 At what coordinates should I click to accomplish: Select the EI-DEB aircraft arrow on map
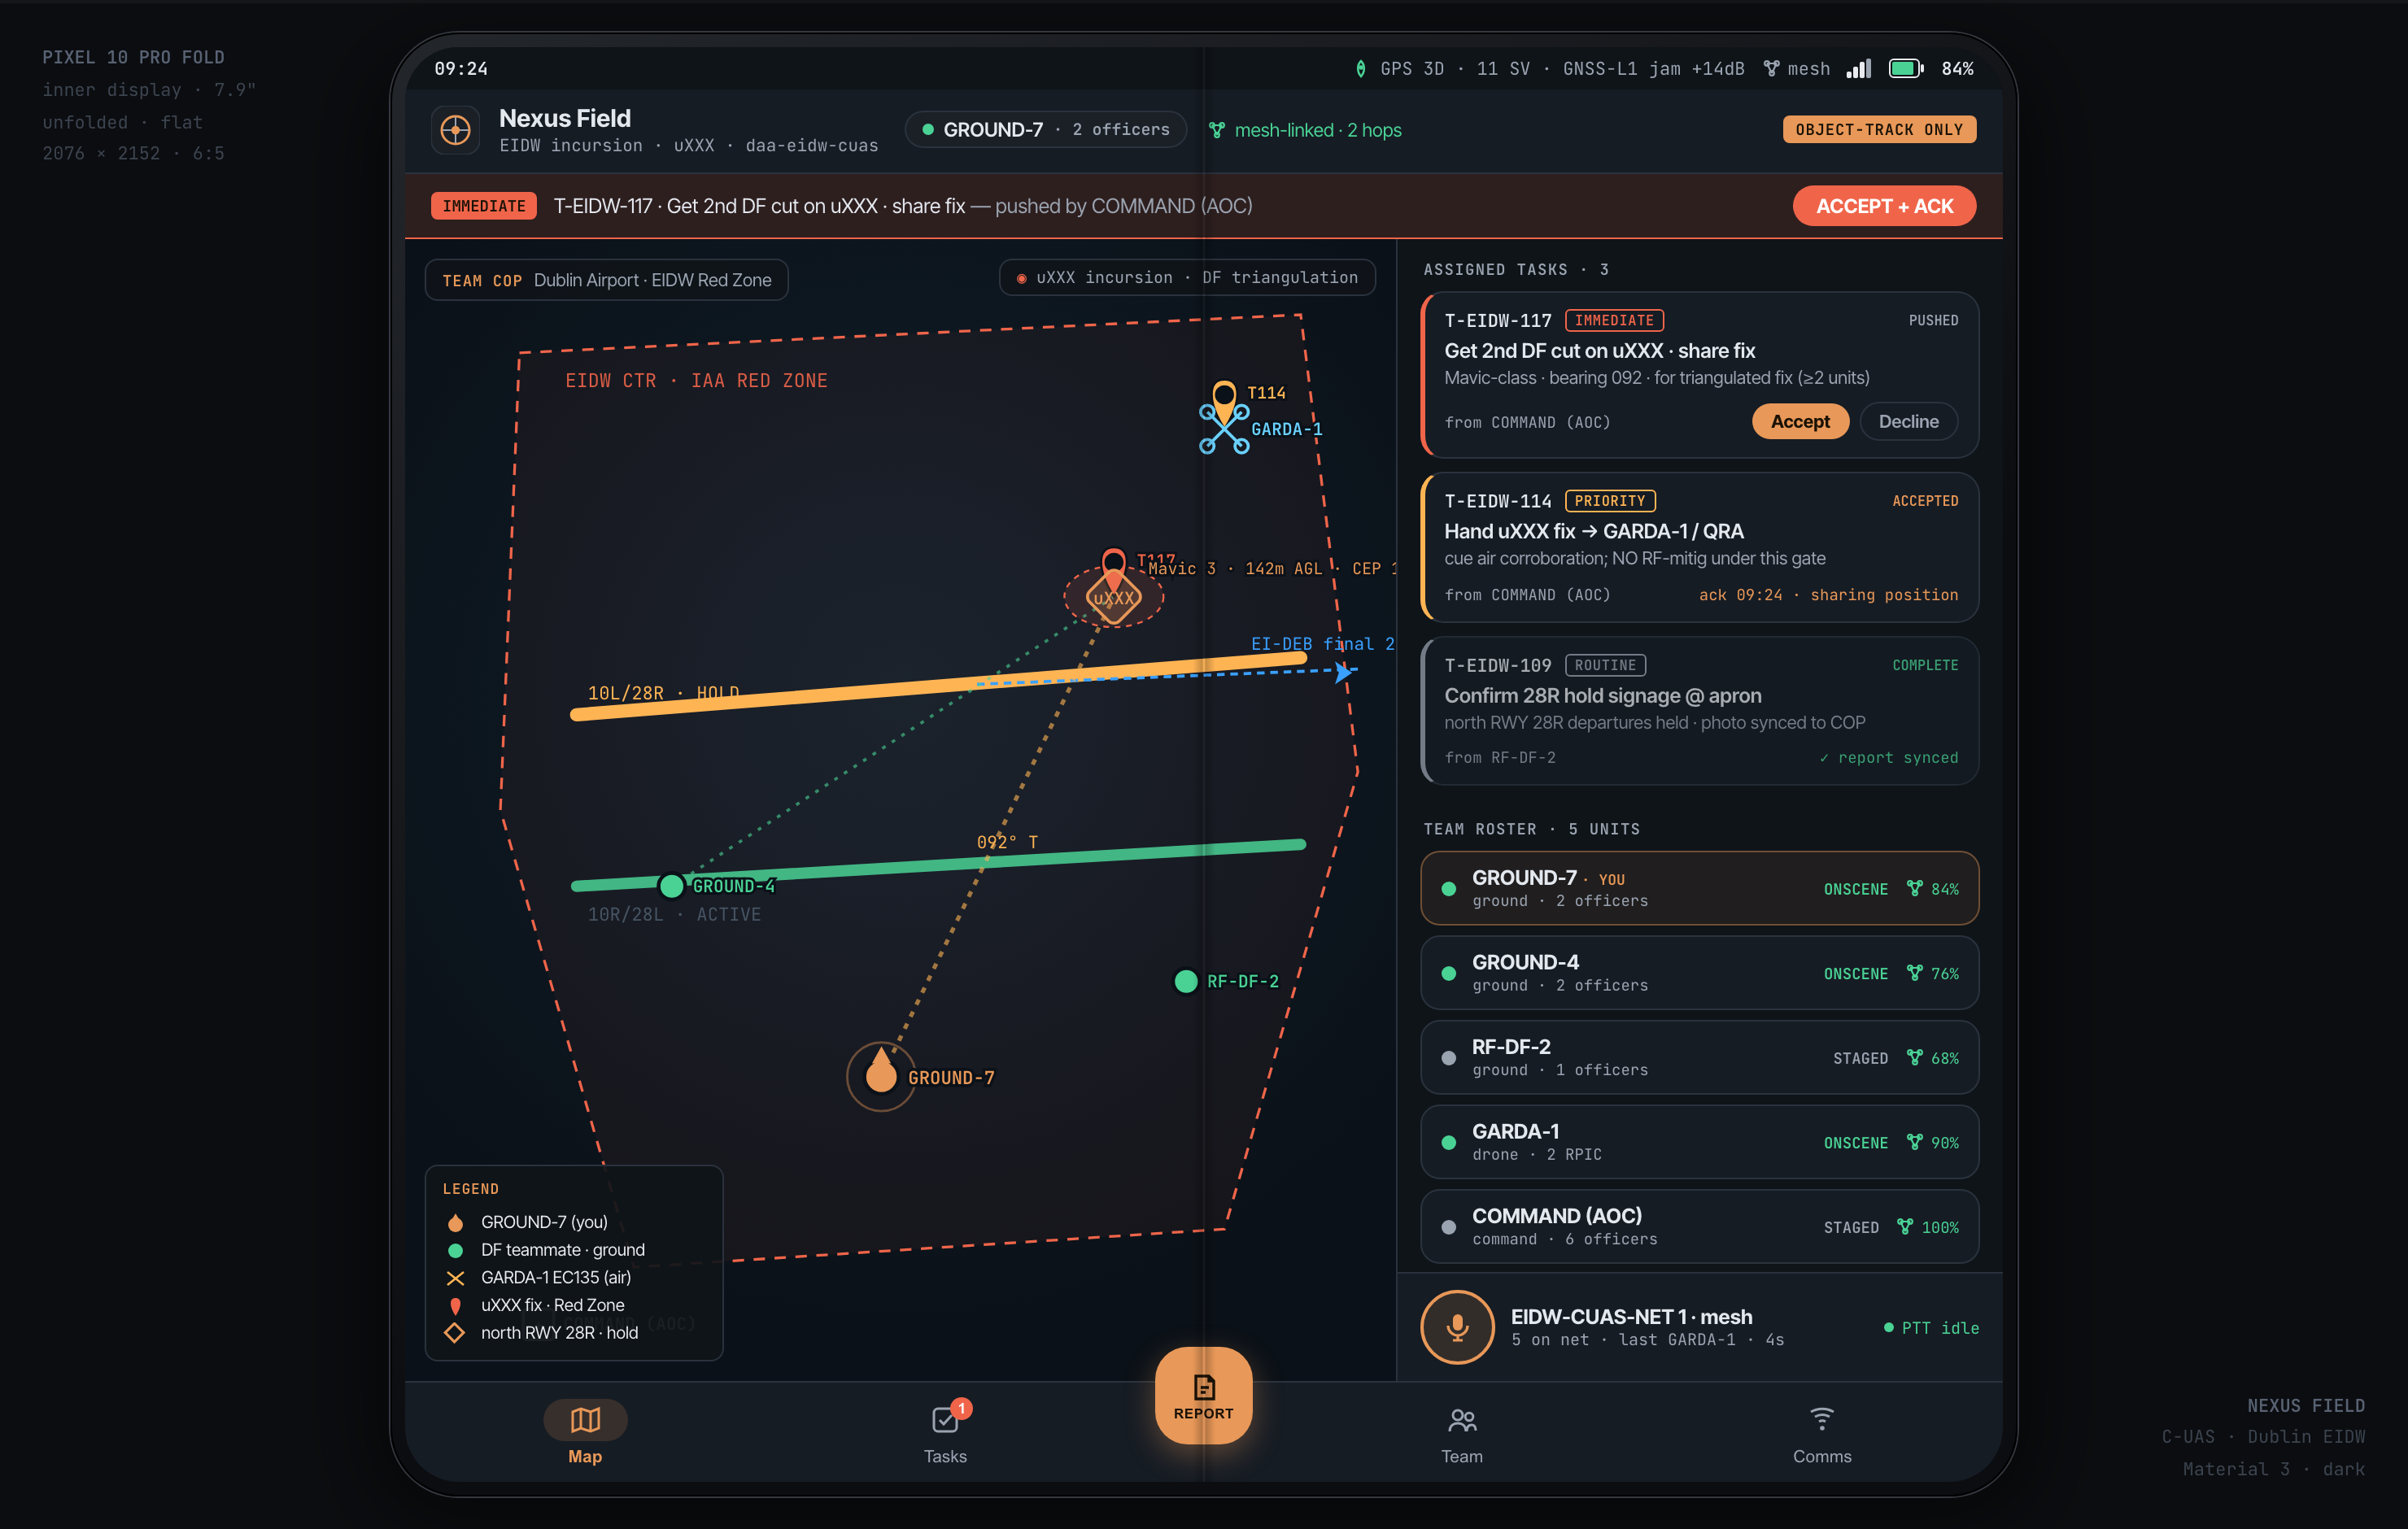pyautogui.click(x=1343, y=672)
